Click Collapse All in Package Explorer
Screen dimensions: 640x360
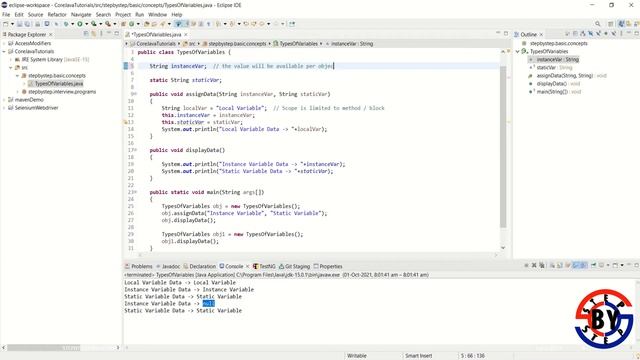pos(86,34)
